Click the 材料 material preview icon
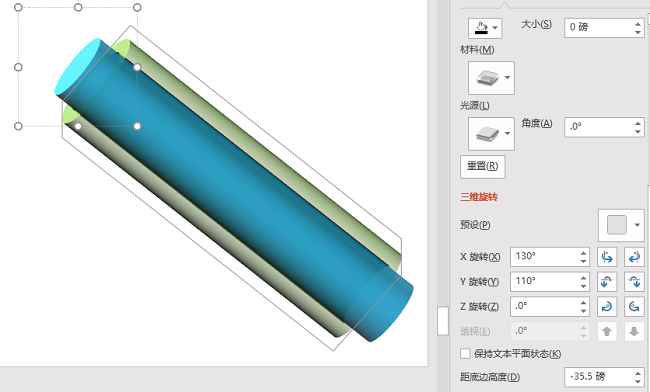This screenshot has height=392, width=650. point(487,77)
